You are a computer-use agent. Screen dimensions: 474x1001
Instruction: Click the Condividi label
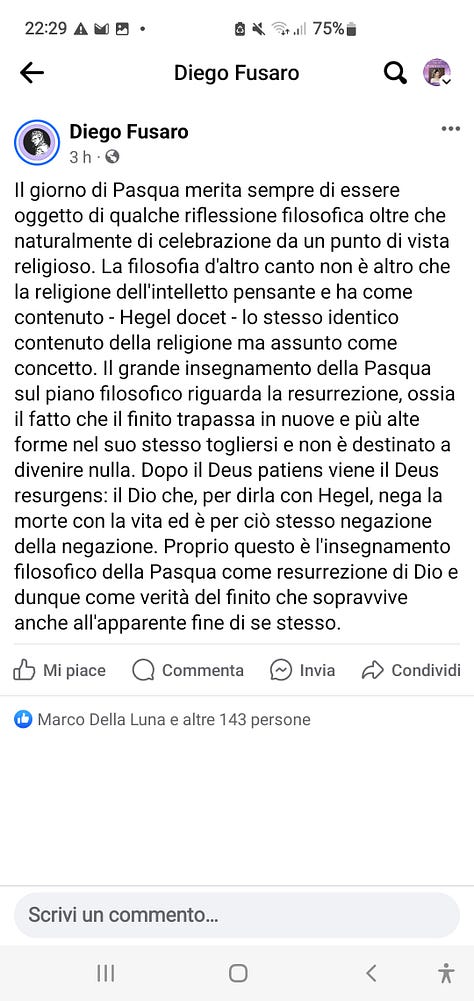[x=426, y=670]
